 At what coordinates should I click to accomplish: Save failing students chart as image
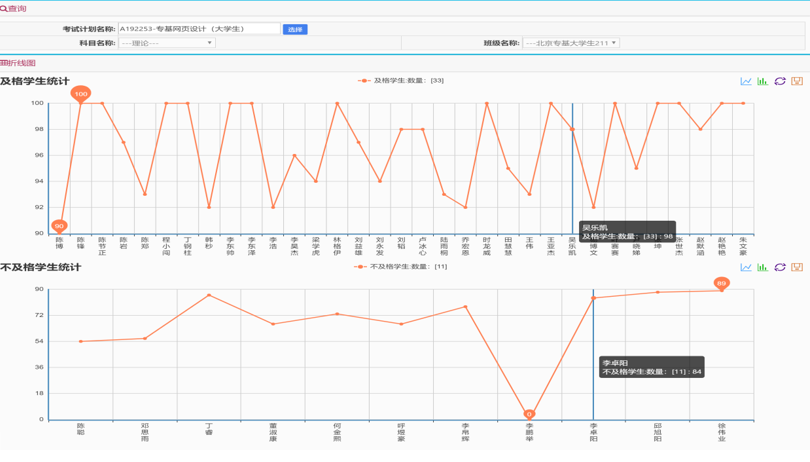coord(797,267)
